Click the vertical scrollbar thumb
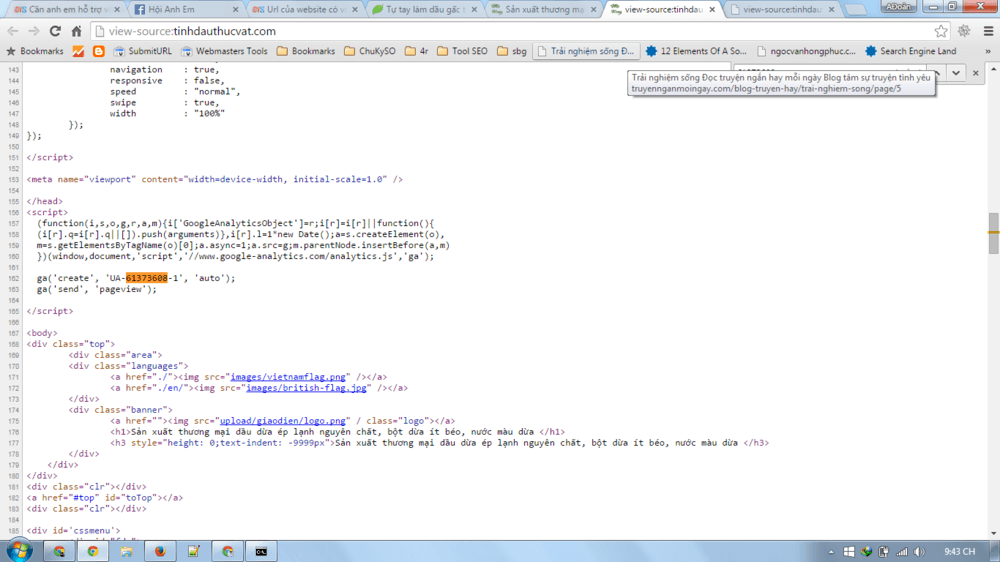This screenshot has width=1000, height=562. pyautogui.click(x=993, y=233)
